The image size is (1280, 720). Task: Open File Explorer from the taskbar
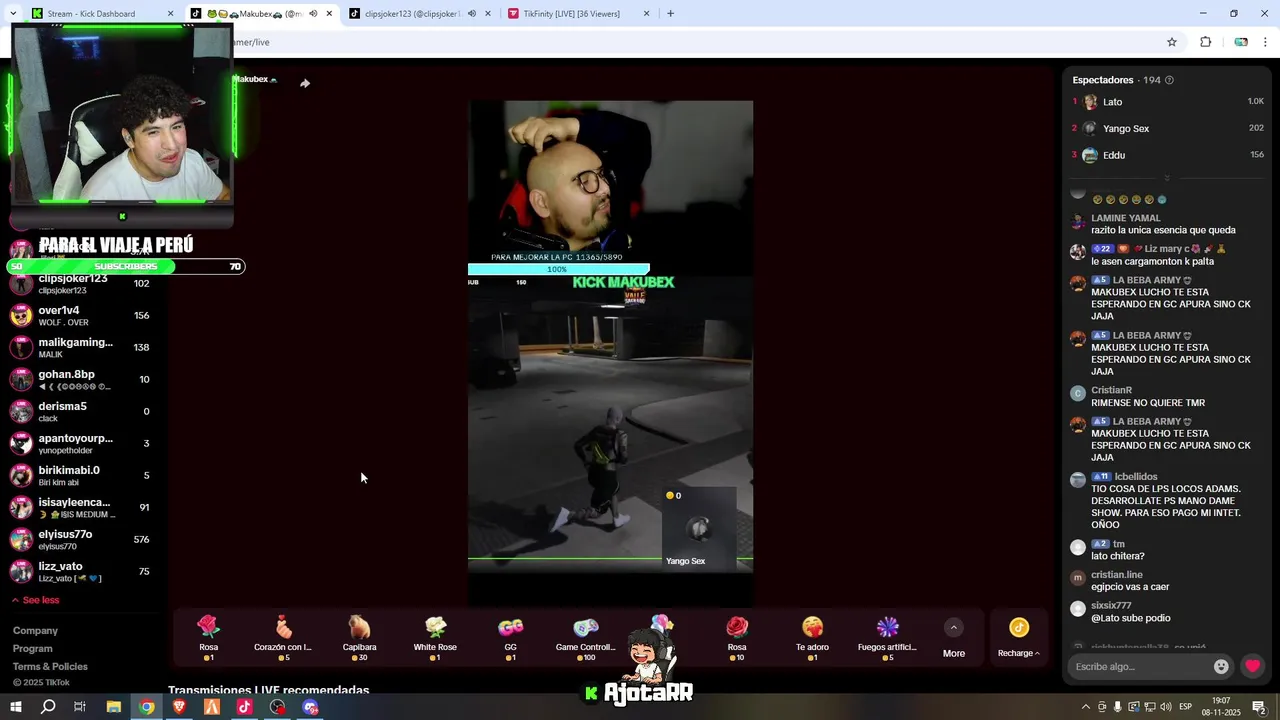114,707
